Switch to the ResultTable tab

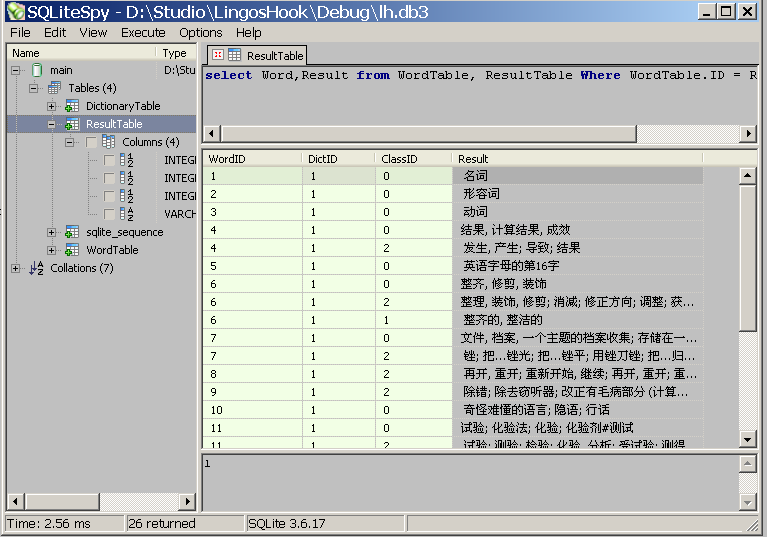click(x=257, y=55)
